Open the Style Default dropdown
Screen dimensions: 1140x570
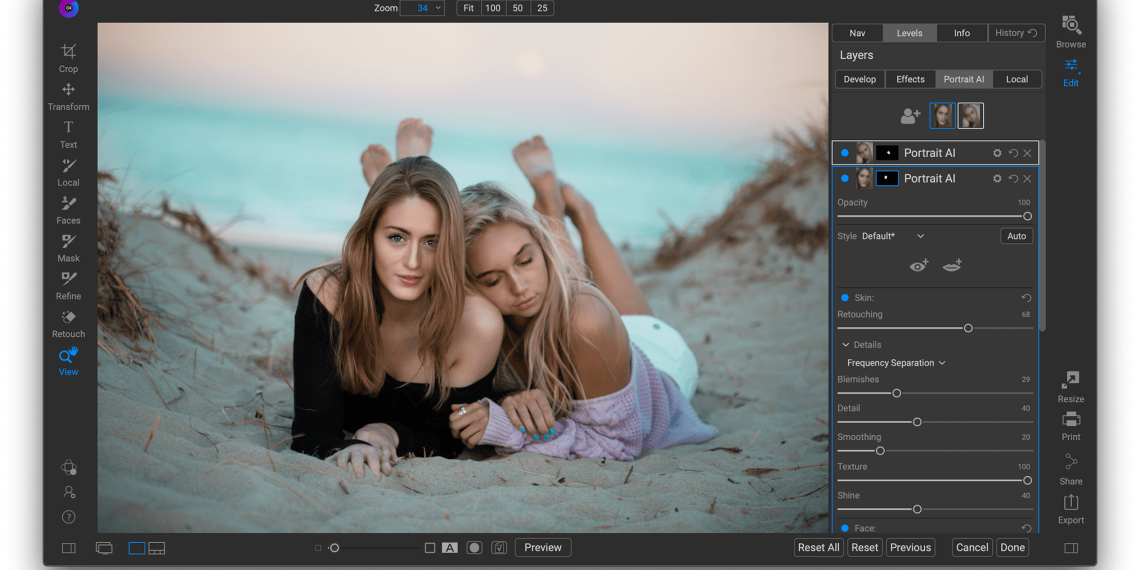click(893, 236)
